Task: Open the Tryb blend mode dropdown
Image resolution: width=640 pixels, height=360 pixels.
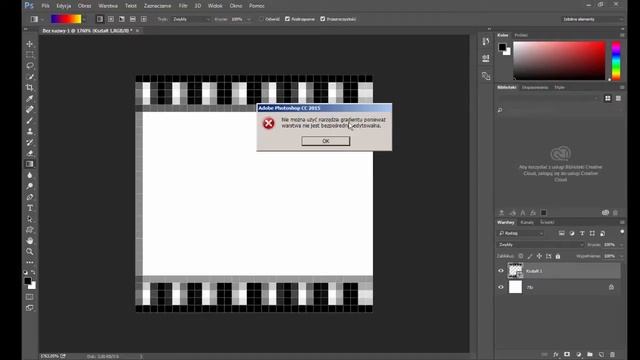Action: [191, 19]
